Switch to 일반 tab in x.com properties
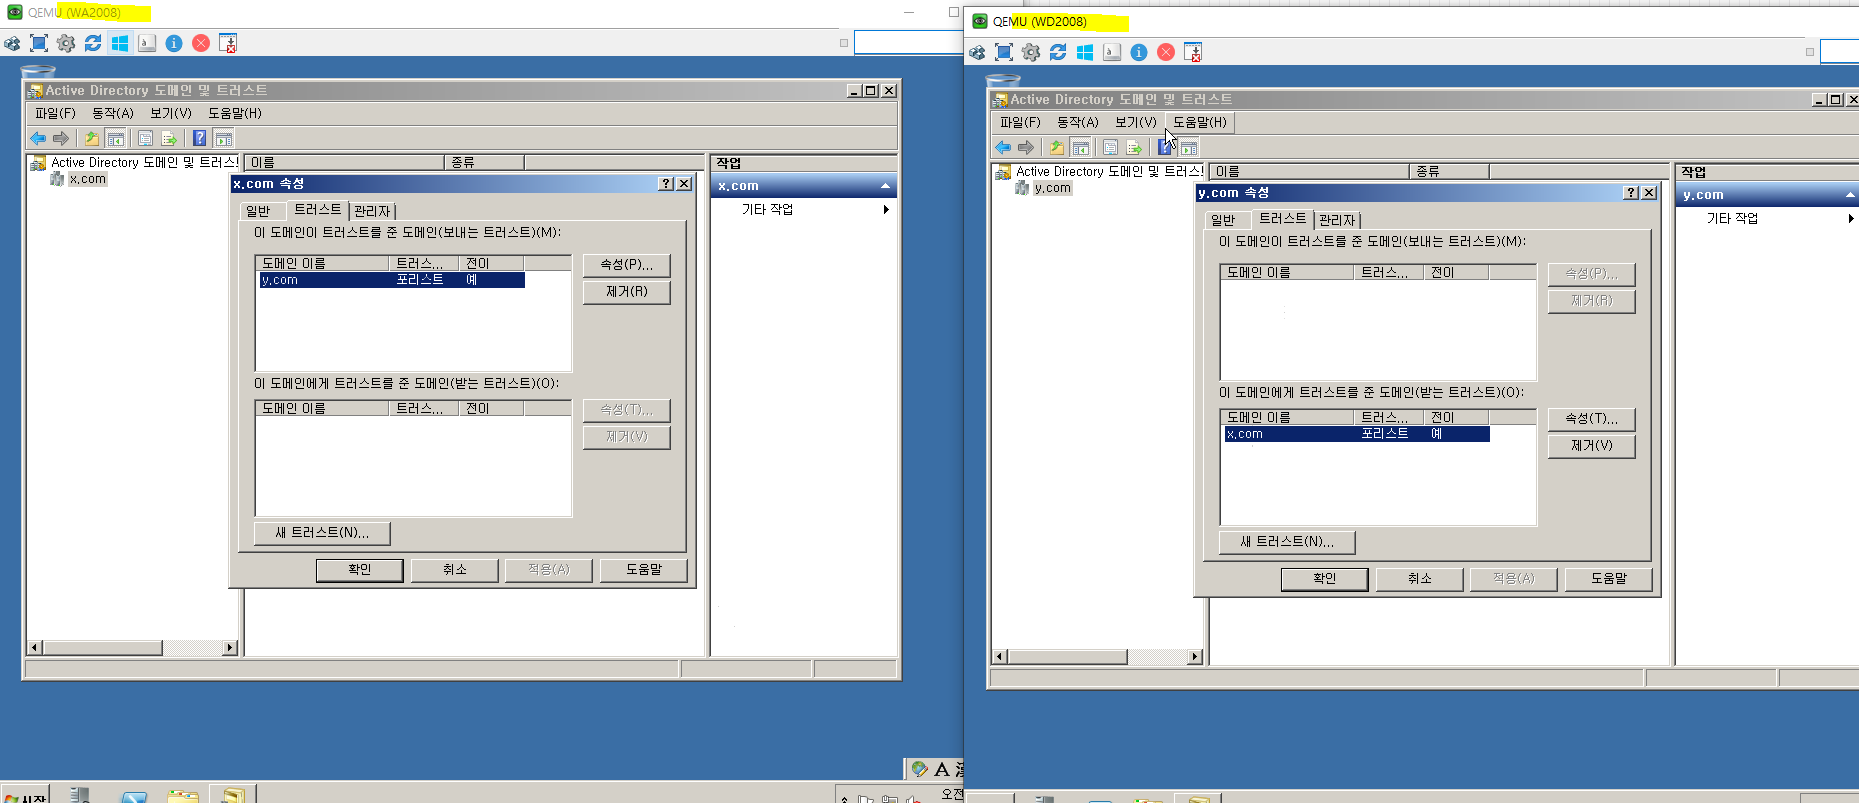The width and height of the screenshot is (1859, 803). click(258, 211)
